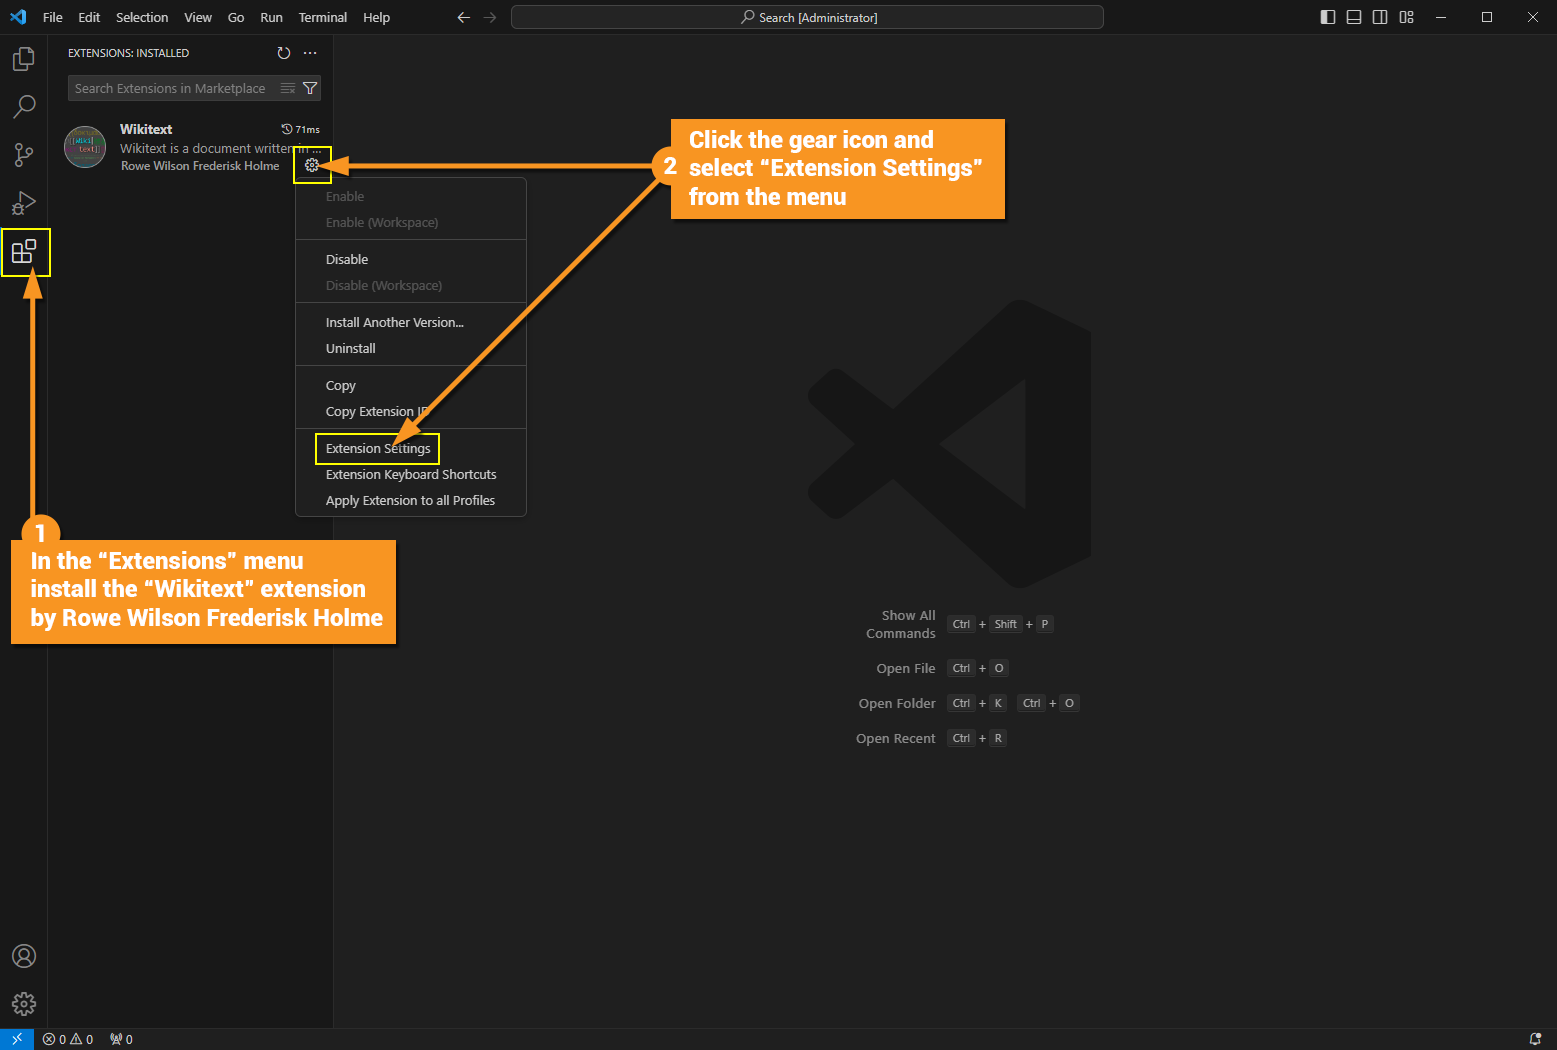The height and width of the screenshot is (1050, 1557).
Task: Open the Customize Layout control
Action: pyautogui.click(x=1407, y=17)
